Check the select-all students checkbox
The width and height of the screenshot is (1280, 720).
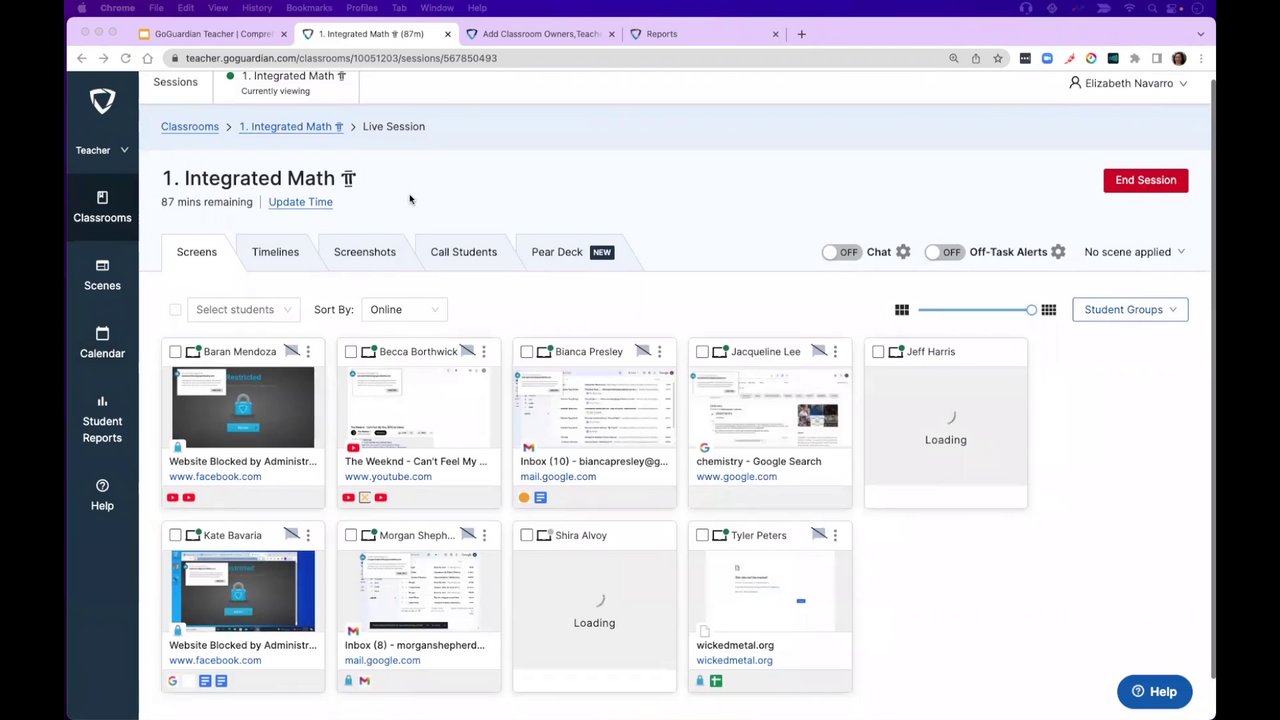[x=175, y=310]
